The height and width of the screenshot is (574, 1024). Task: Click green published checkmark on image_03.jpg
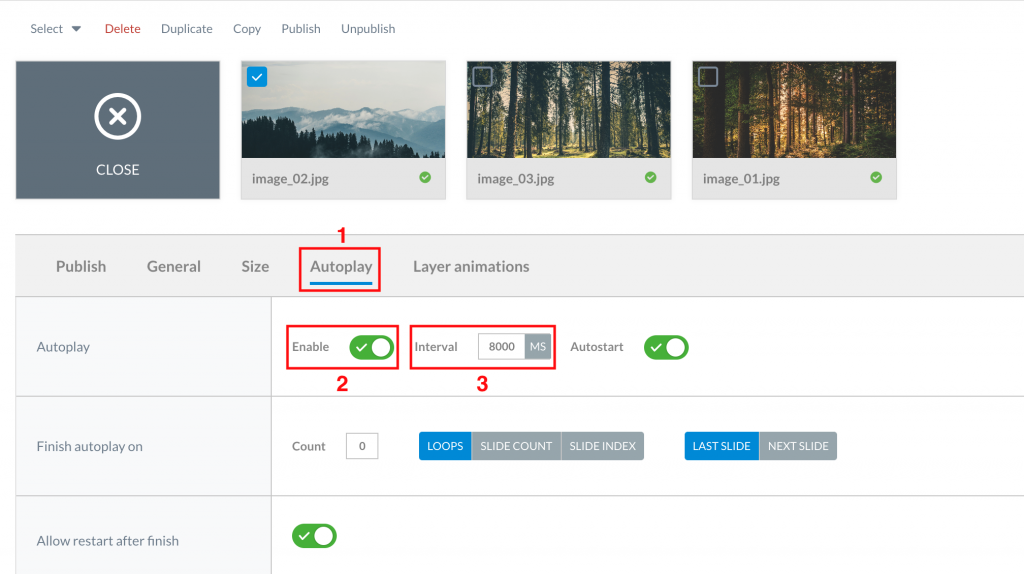[x=650, y=178]
